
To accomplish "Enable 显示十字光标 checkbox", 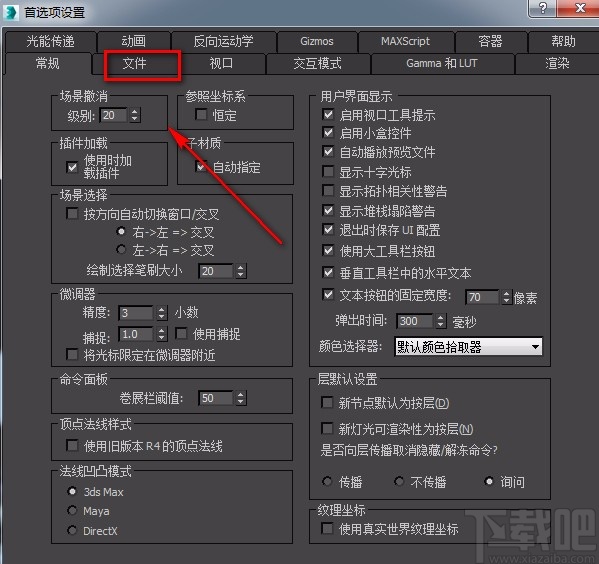I will coord(328,171).
